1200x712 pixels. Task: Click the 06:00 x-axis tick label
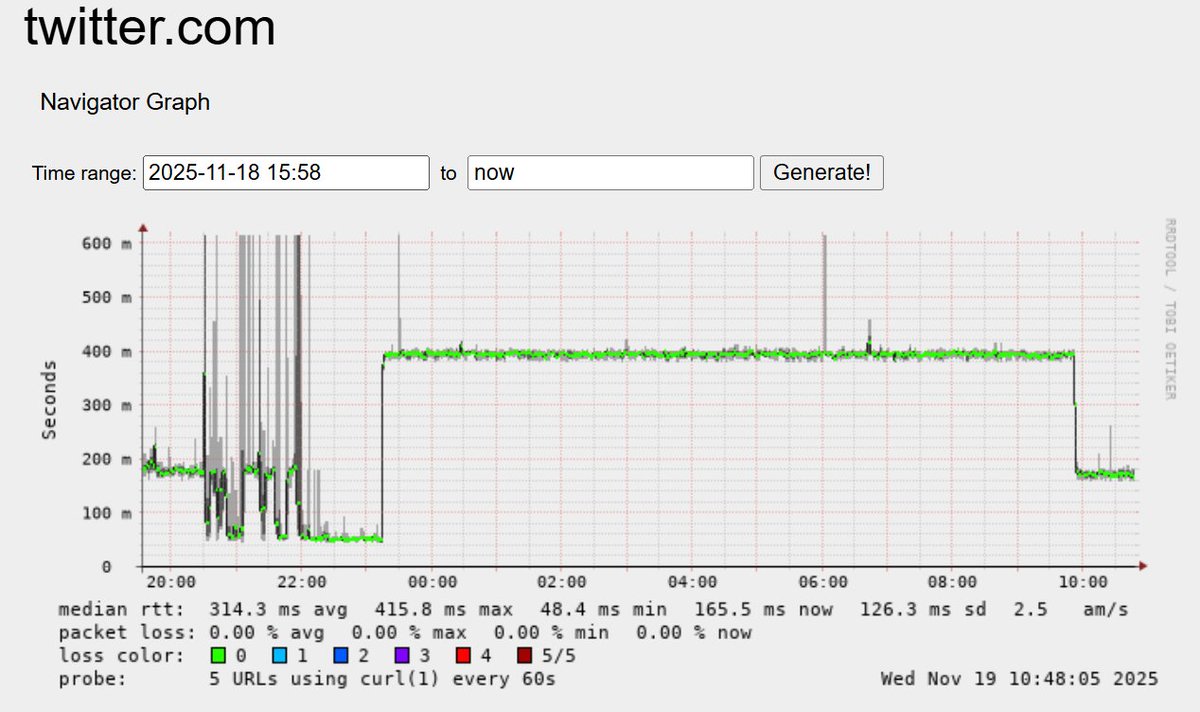[822, 581]
